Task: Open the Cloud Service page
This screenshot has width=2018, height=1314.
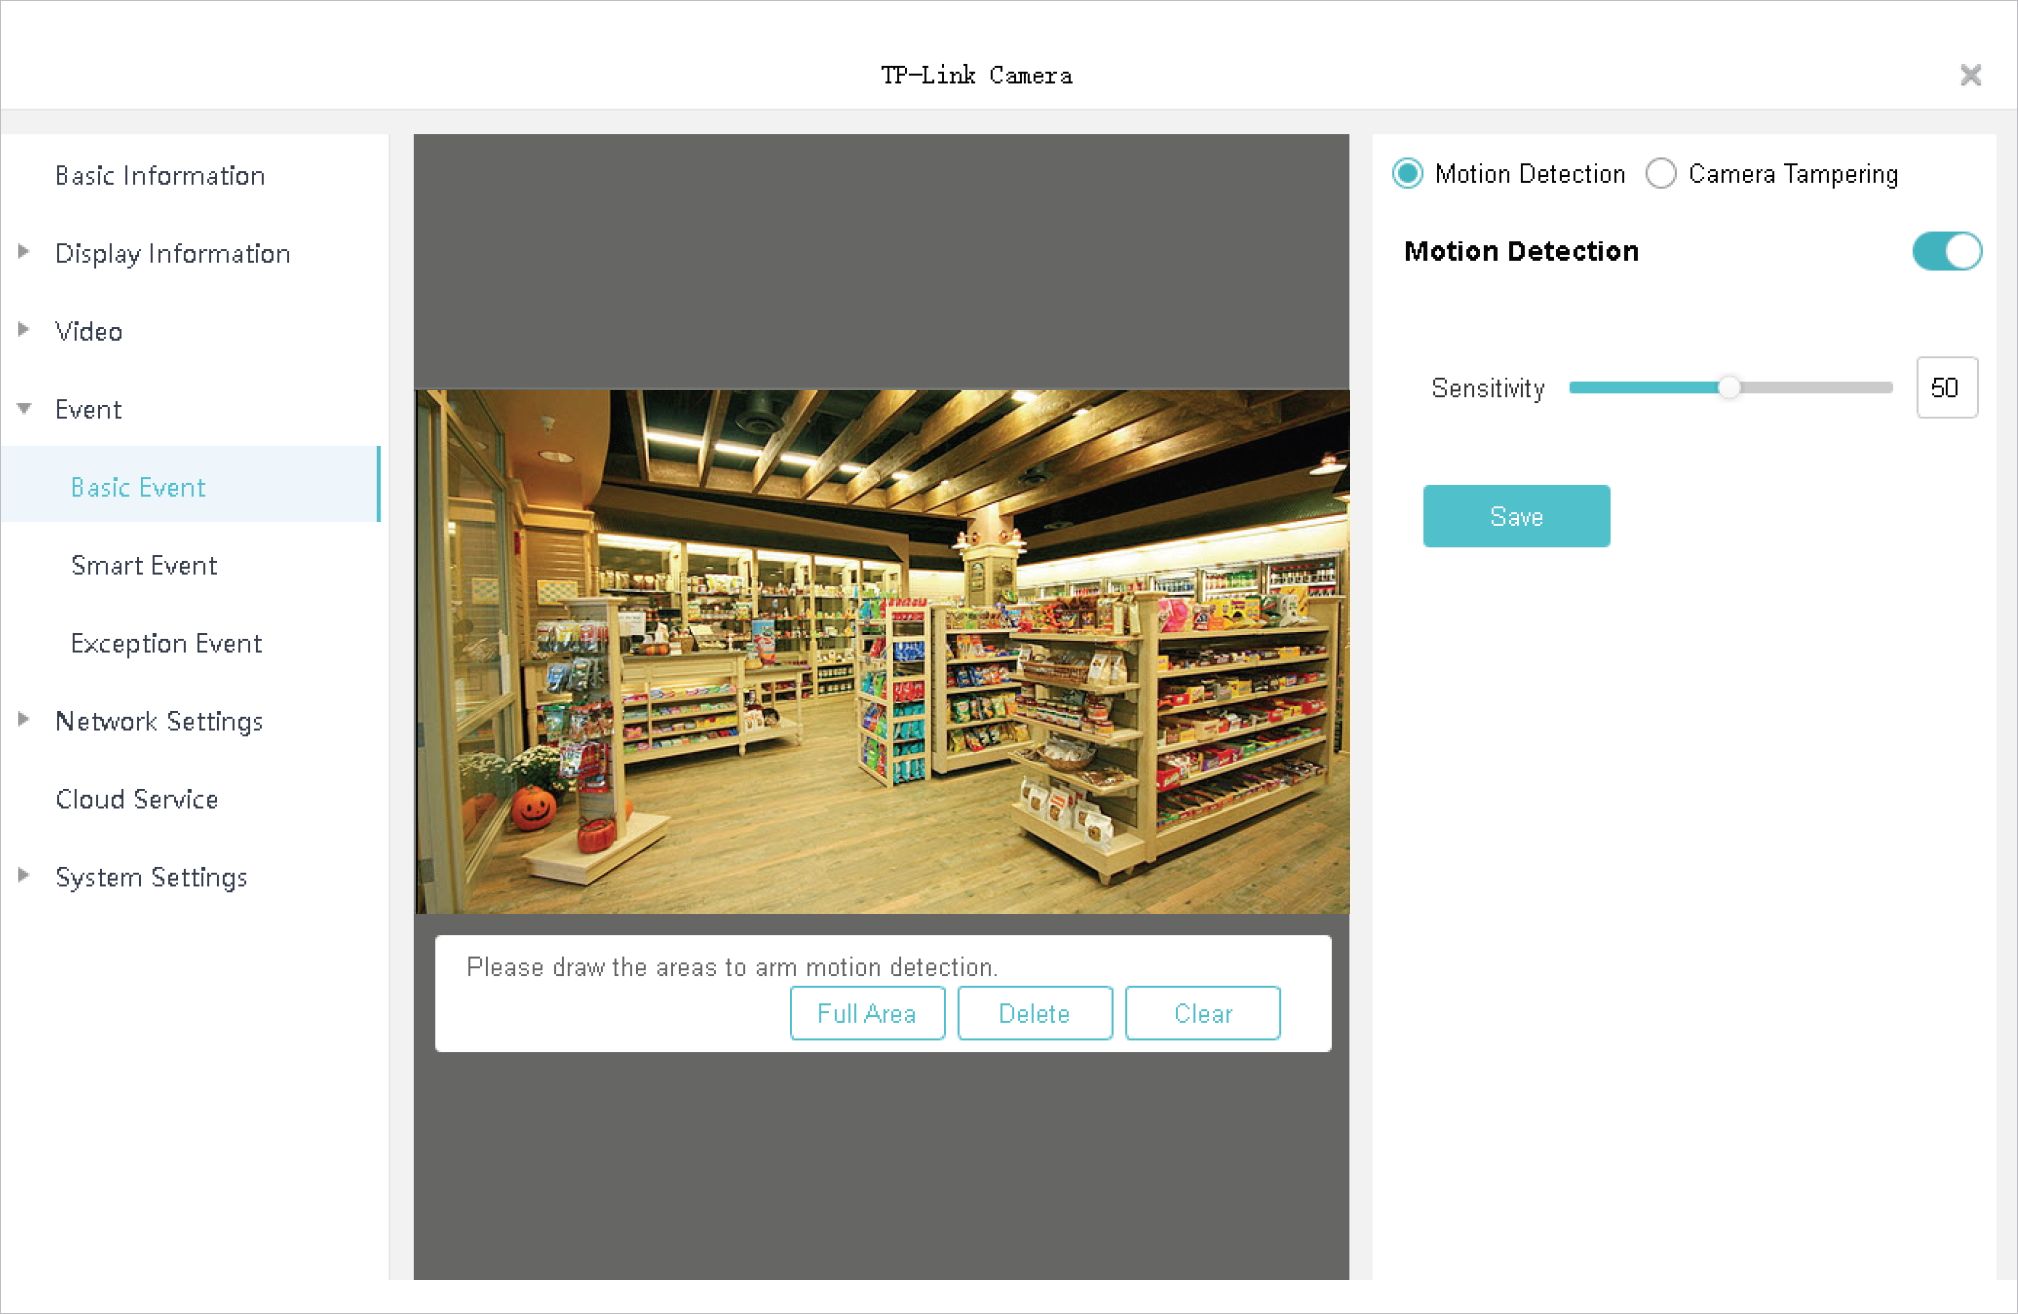Action: coord(137,800)
